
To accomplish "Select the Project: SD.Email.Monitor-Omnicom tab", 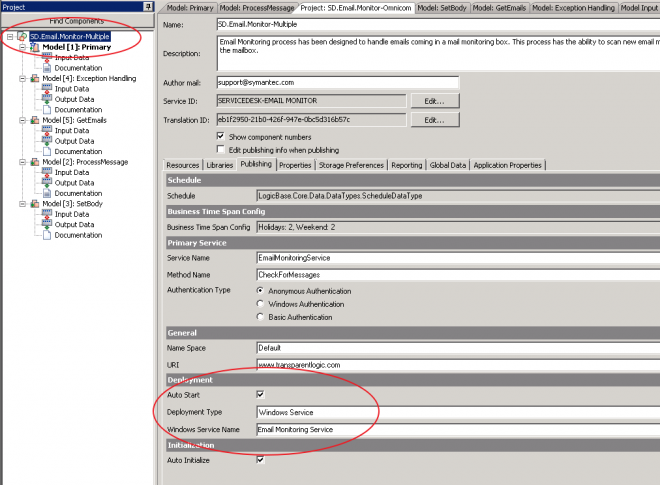I will pos(356,8).
